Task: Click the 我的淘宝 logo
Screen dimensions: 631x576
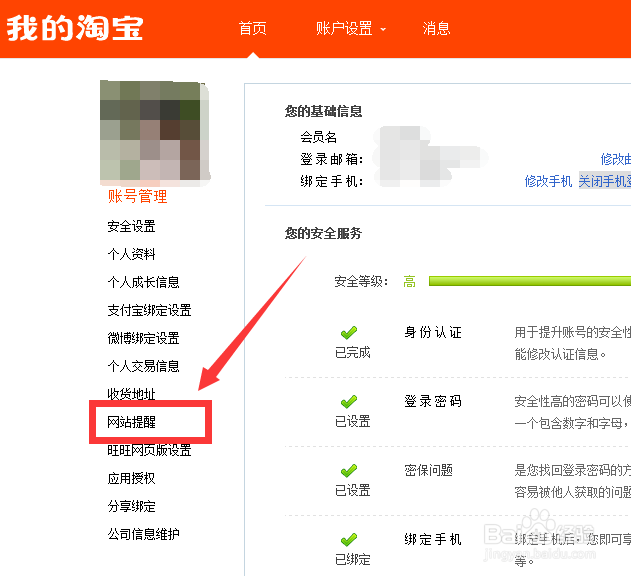Action: click(75, 28)
